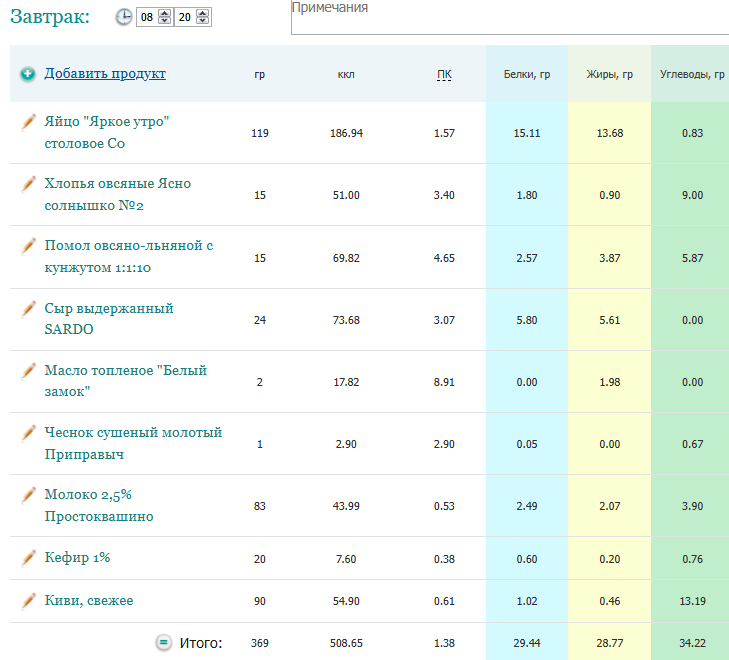Click the 'ккл' column header

coord(346,74)
